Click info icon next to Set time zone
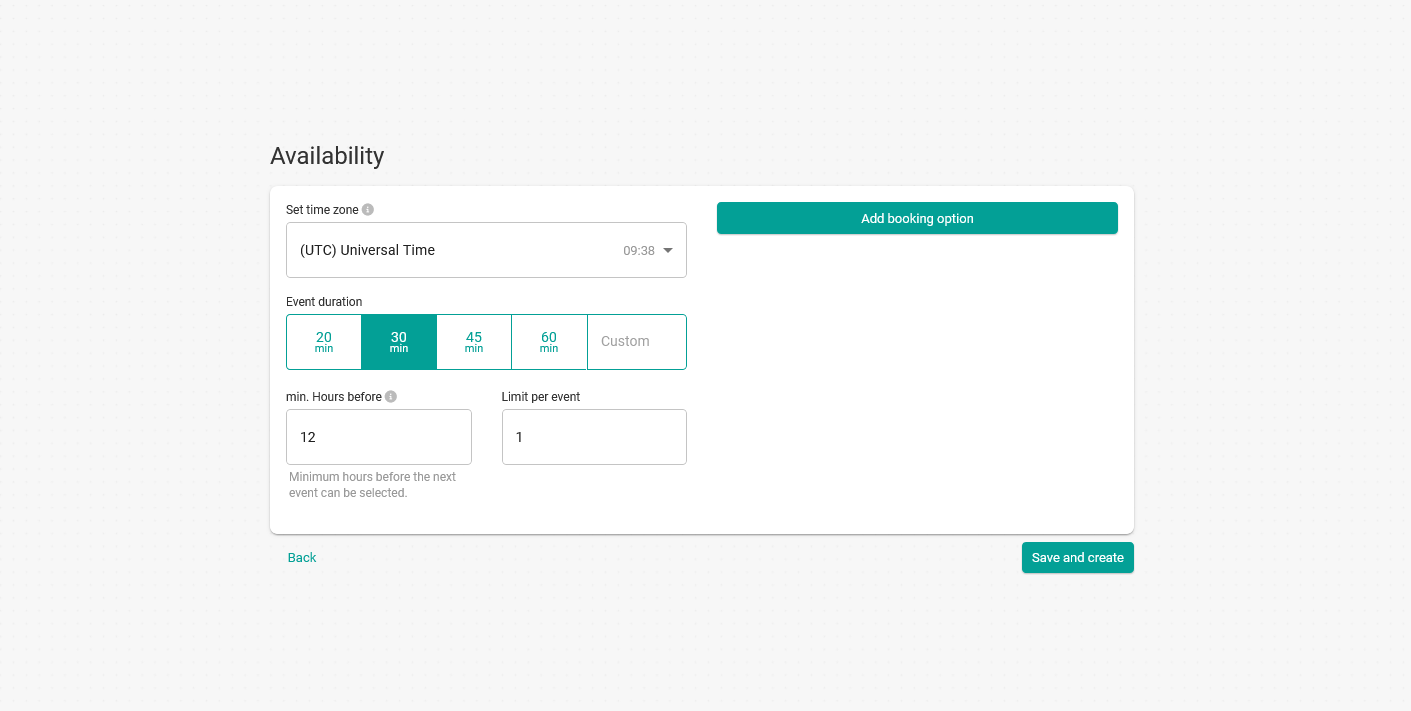The height and width of the screenshot is (711, 1411). [x=368, y=210]
